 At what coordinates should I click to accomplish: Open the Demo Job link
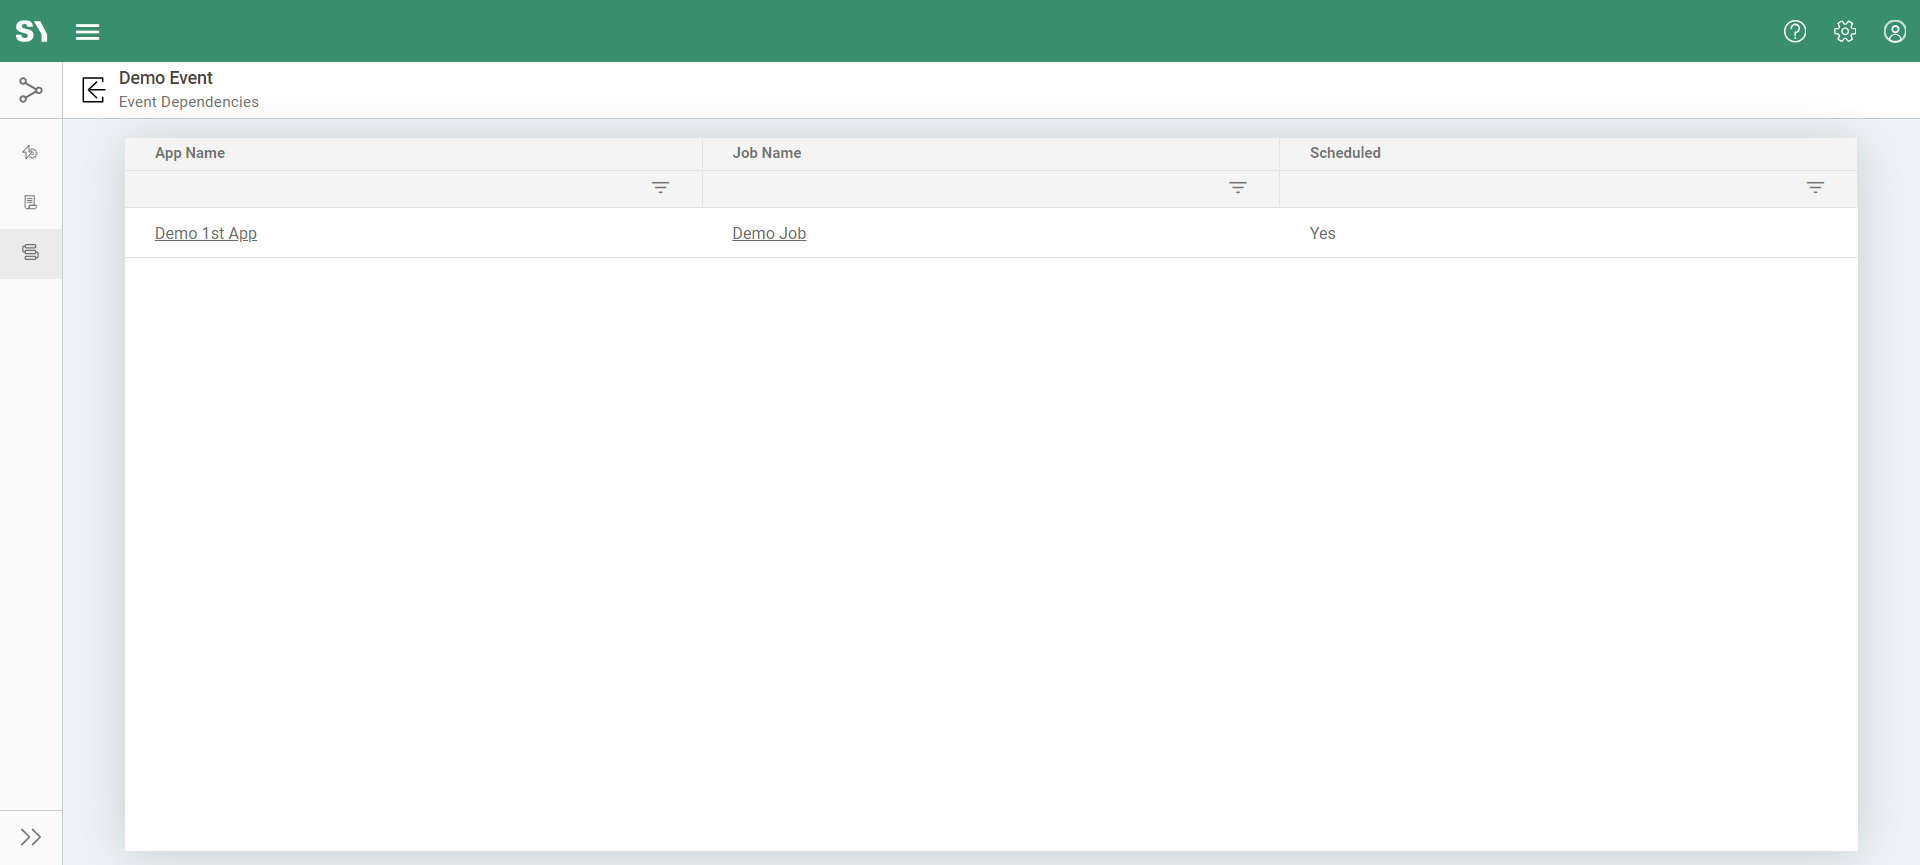point(769,233)
